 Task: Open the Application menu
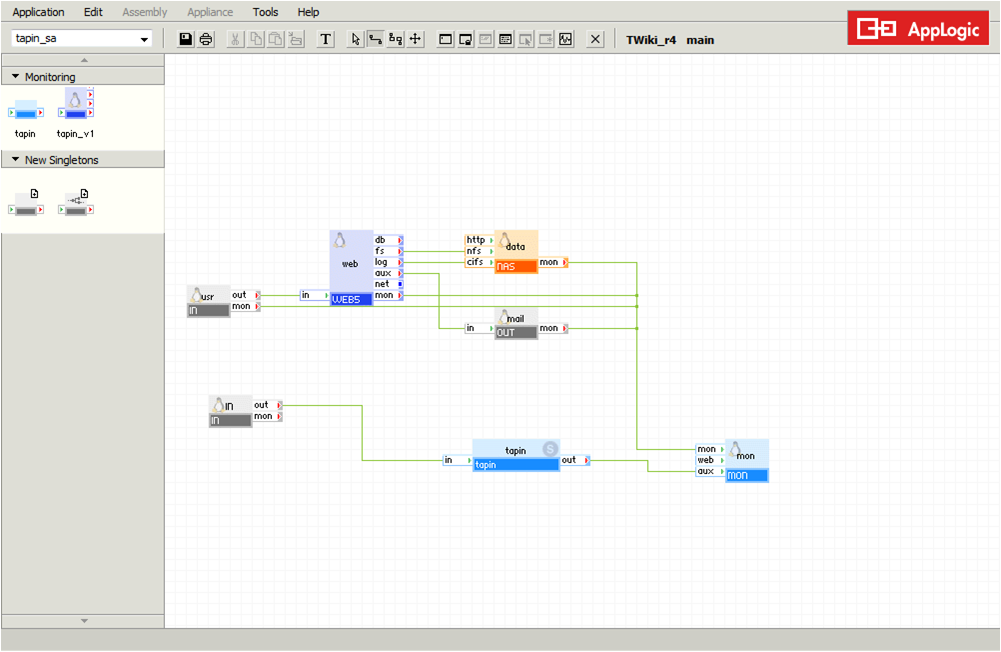click(x=38, y=12)
